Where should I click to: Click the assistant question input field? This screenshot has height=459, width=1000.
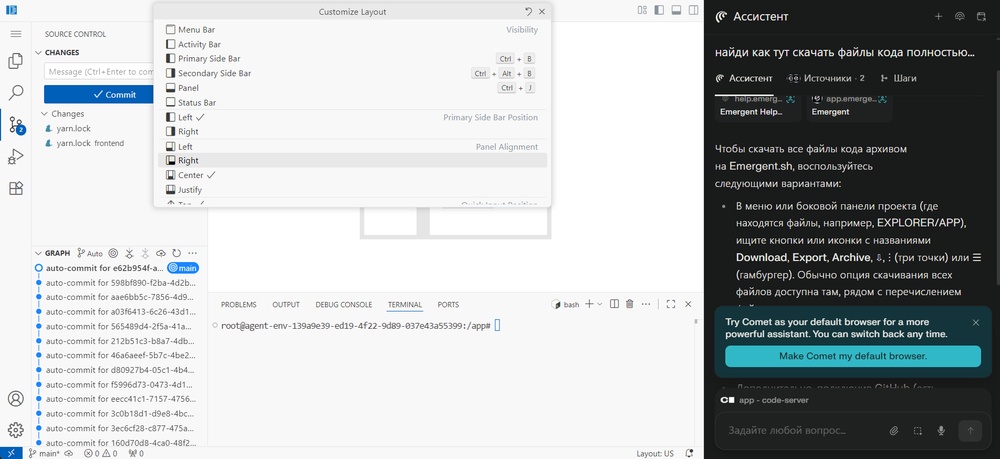point(787,430)
